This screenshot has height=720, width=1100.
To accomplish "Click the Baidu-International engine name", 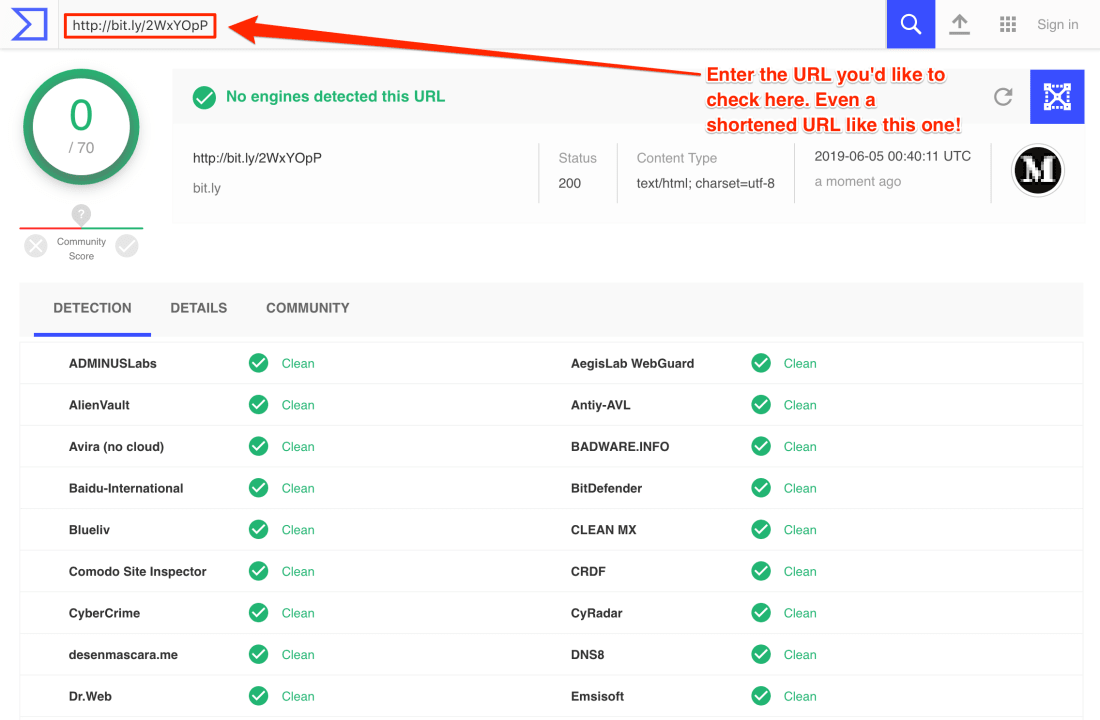I will (x=126, y=488).
